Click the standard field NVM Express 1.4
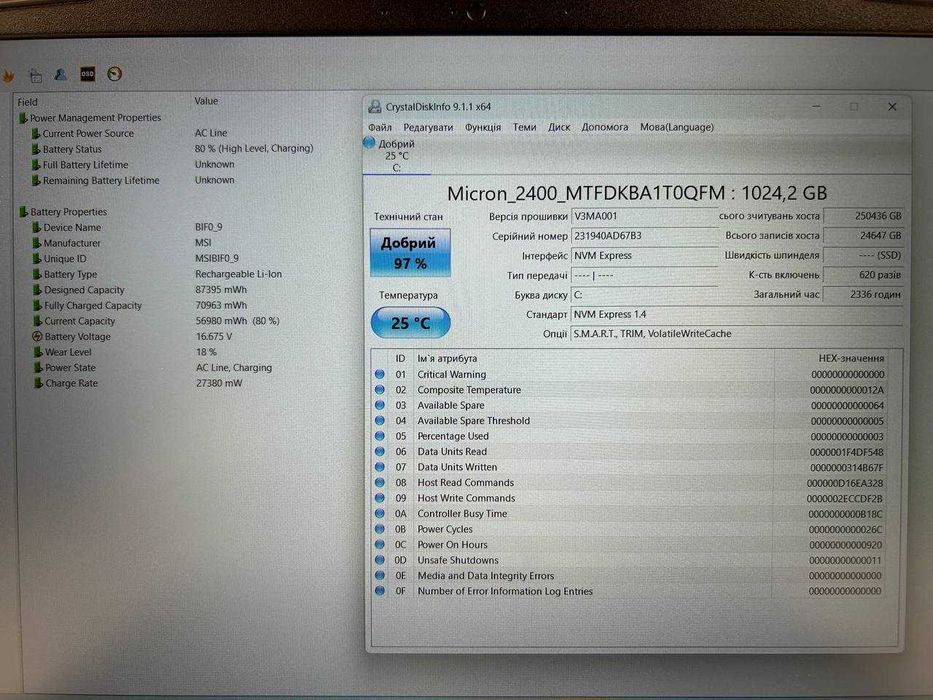 [x=737, y=314]
